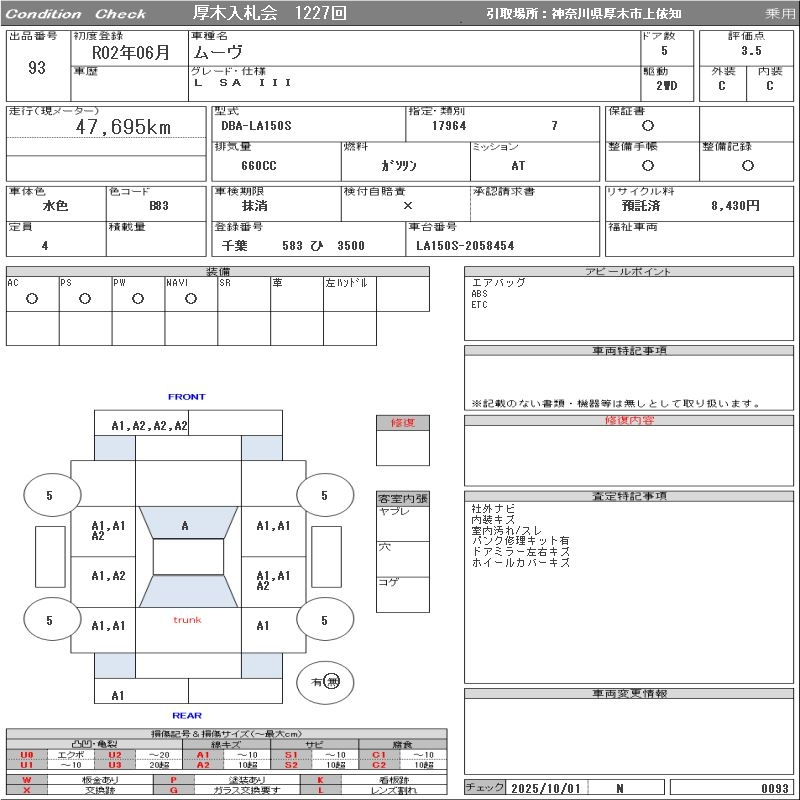The height and width of the screenshot is (800, 800).
Task: Click the 修復内容 section header
Action: coord(629,421)
